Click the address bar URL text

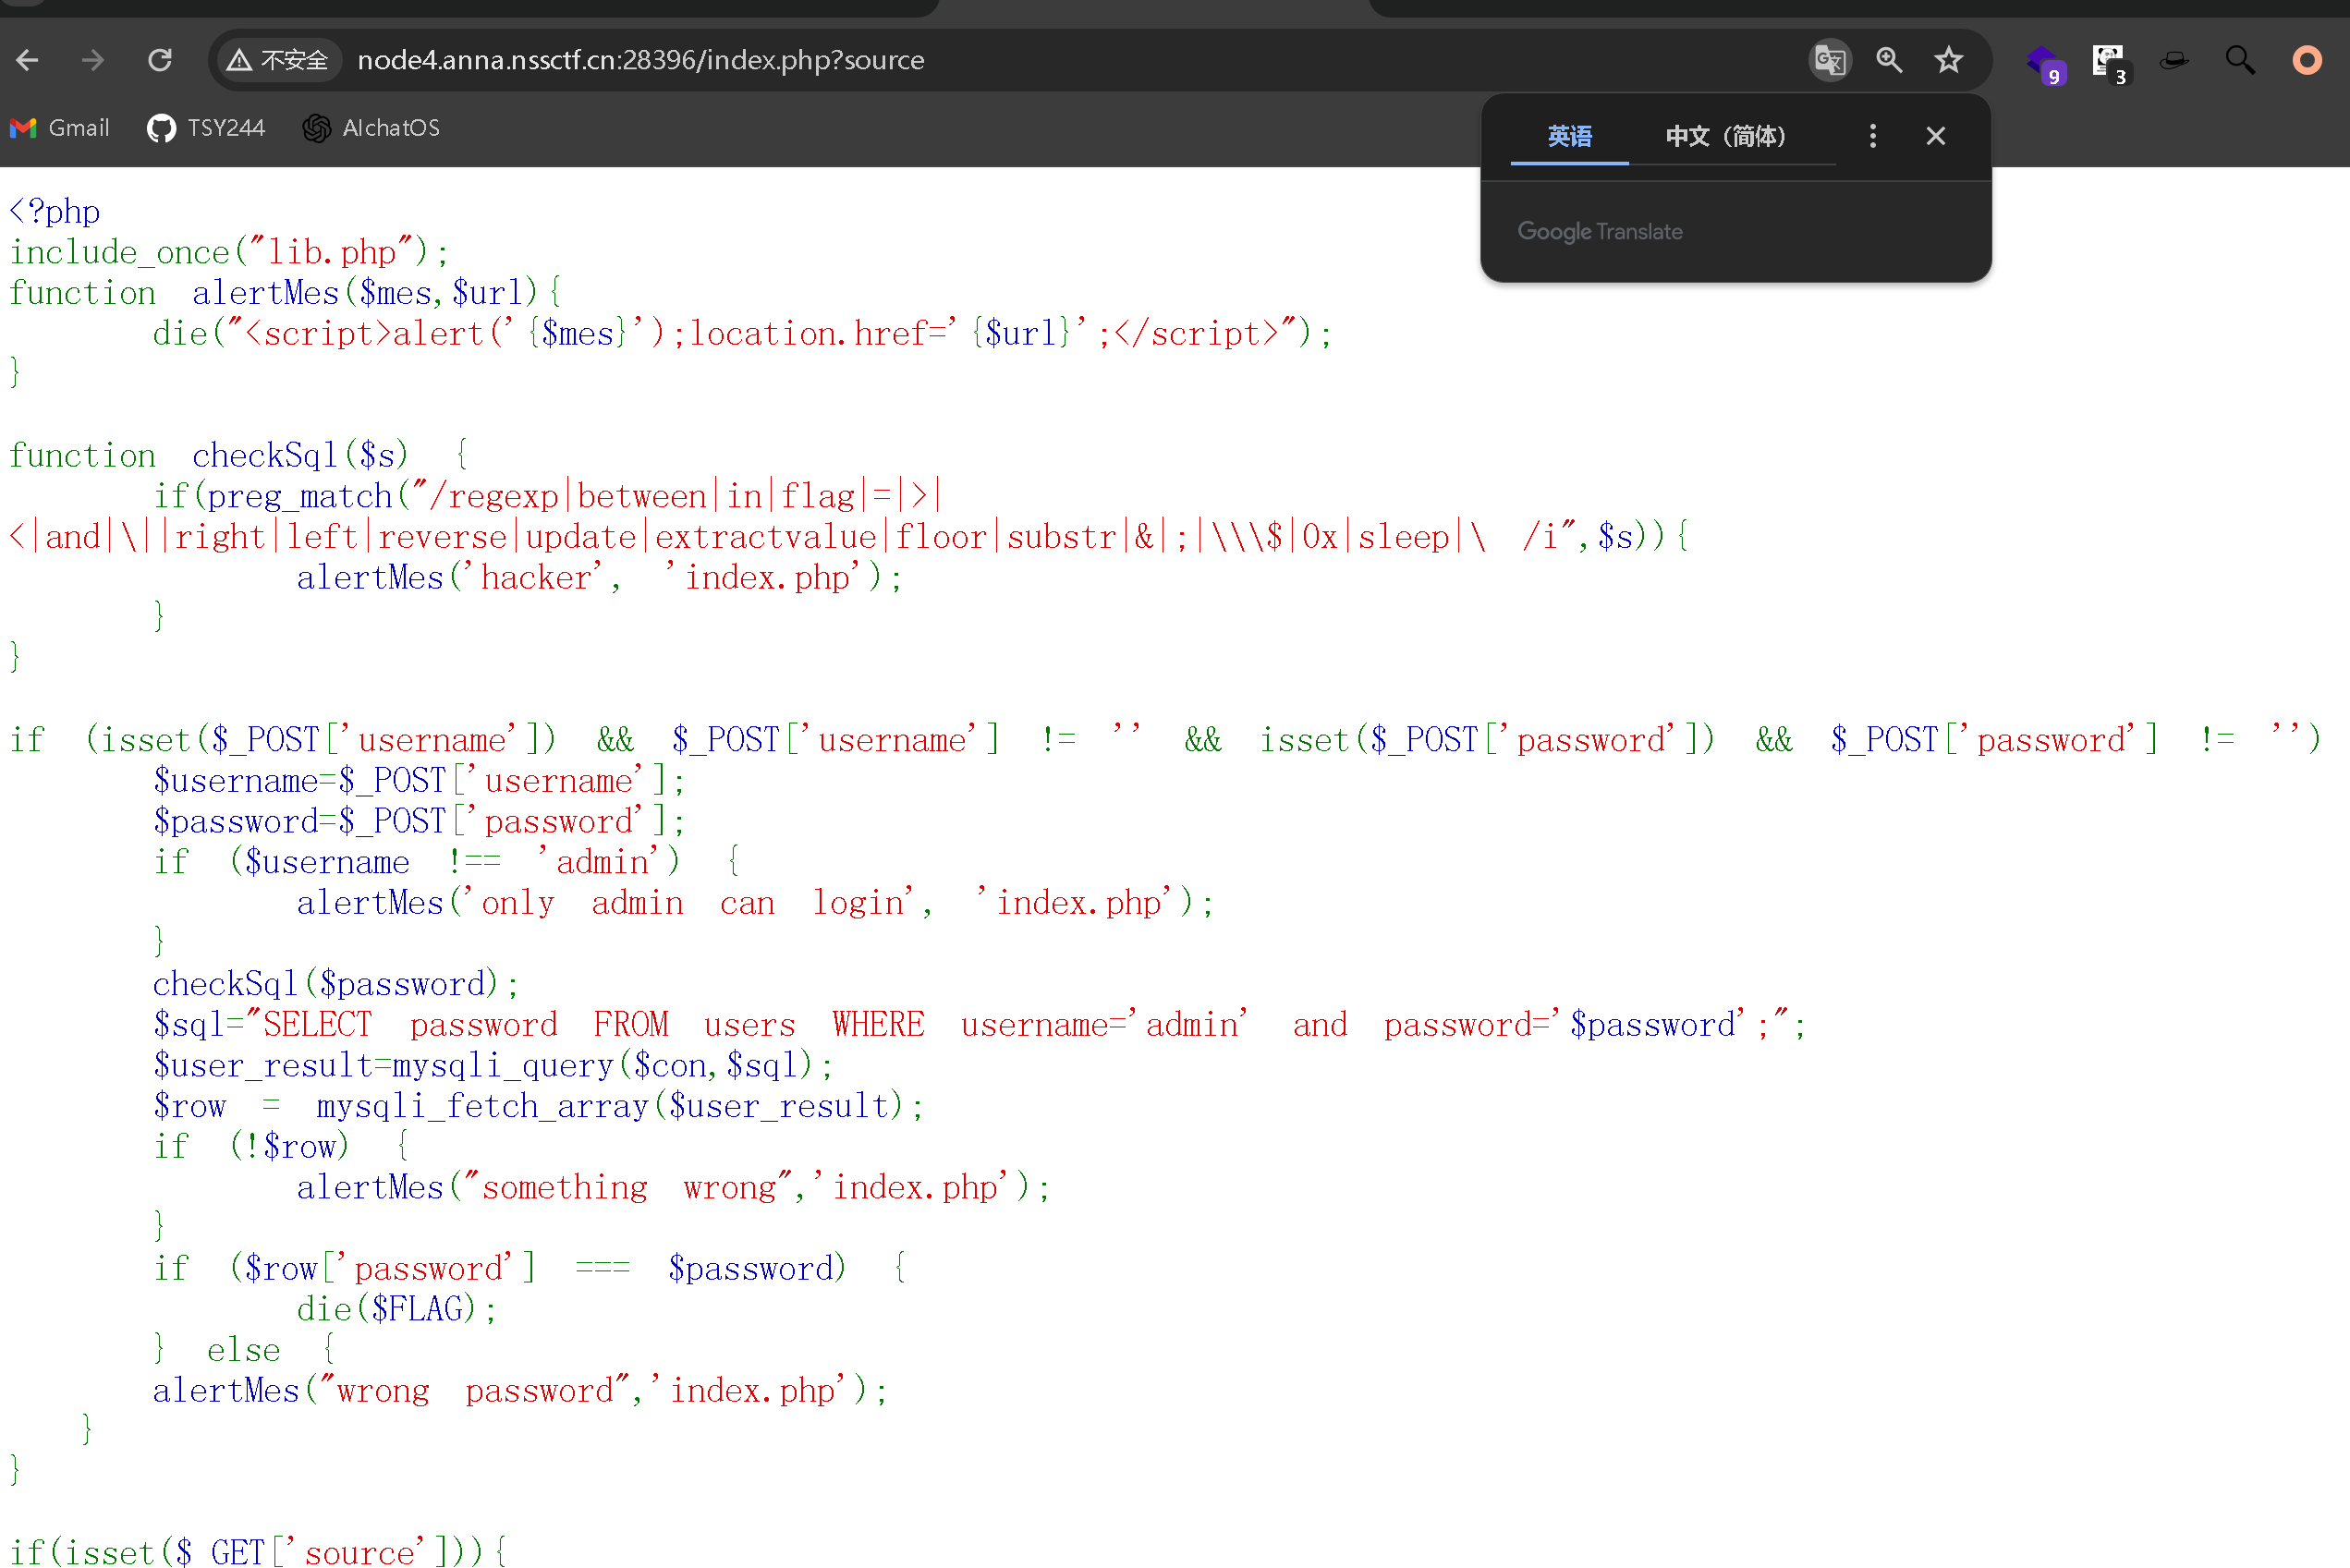pos(640,60)
